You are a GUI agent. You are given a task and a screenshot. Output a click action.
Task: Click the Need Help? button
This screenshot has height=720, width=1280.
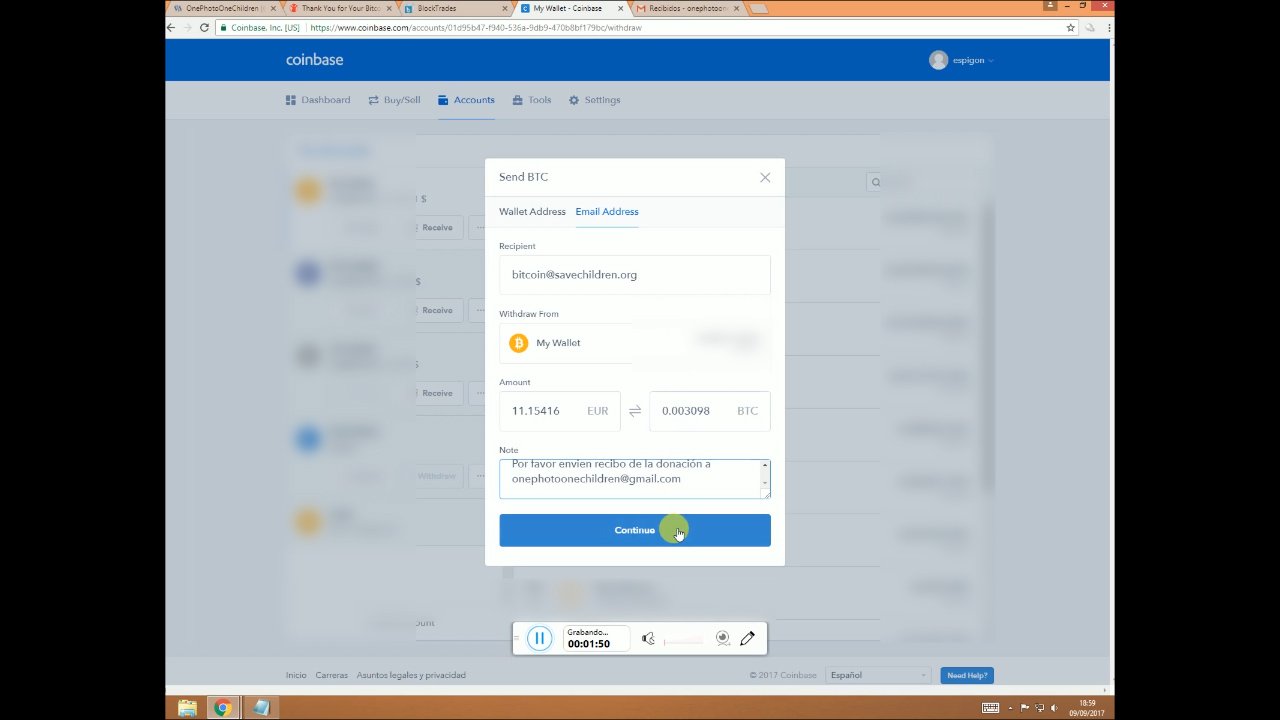click(x=967, y=675)
